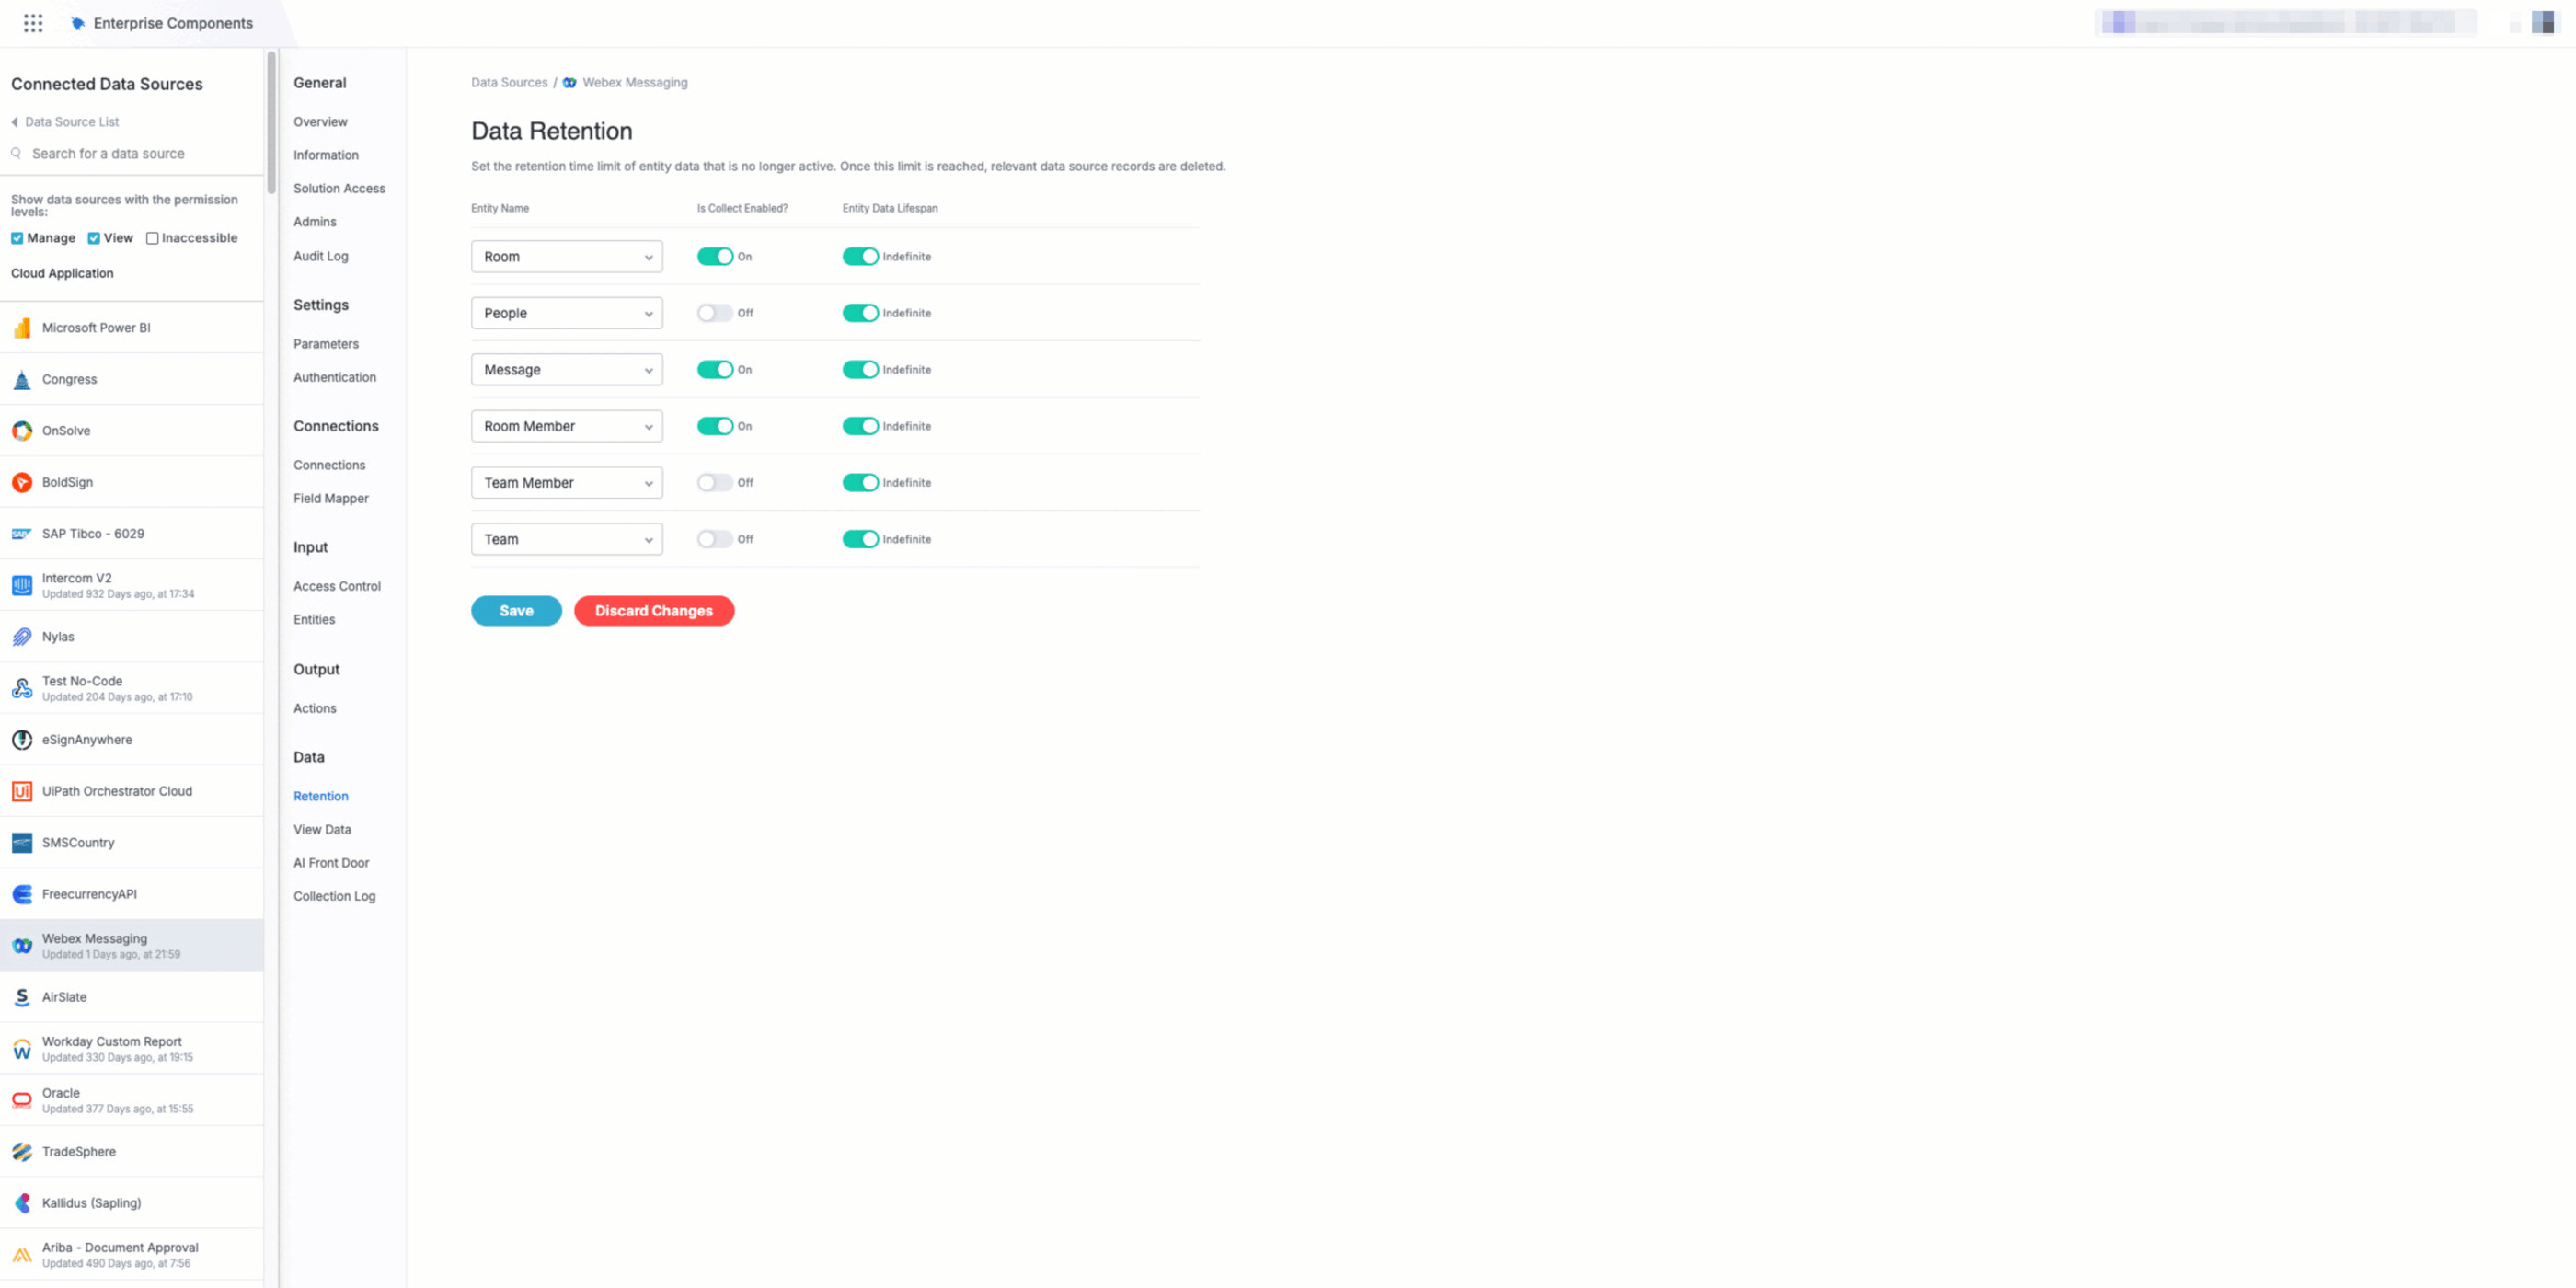Image resolution: width=2576 pixels, height=1288 pixels.
Task: Toggle Indefinite lifespan for Team Member
Action: pyautogui.click(x=860, y=483)
